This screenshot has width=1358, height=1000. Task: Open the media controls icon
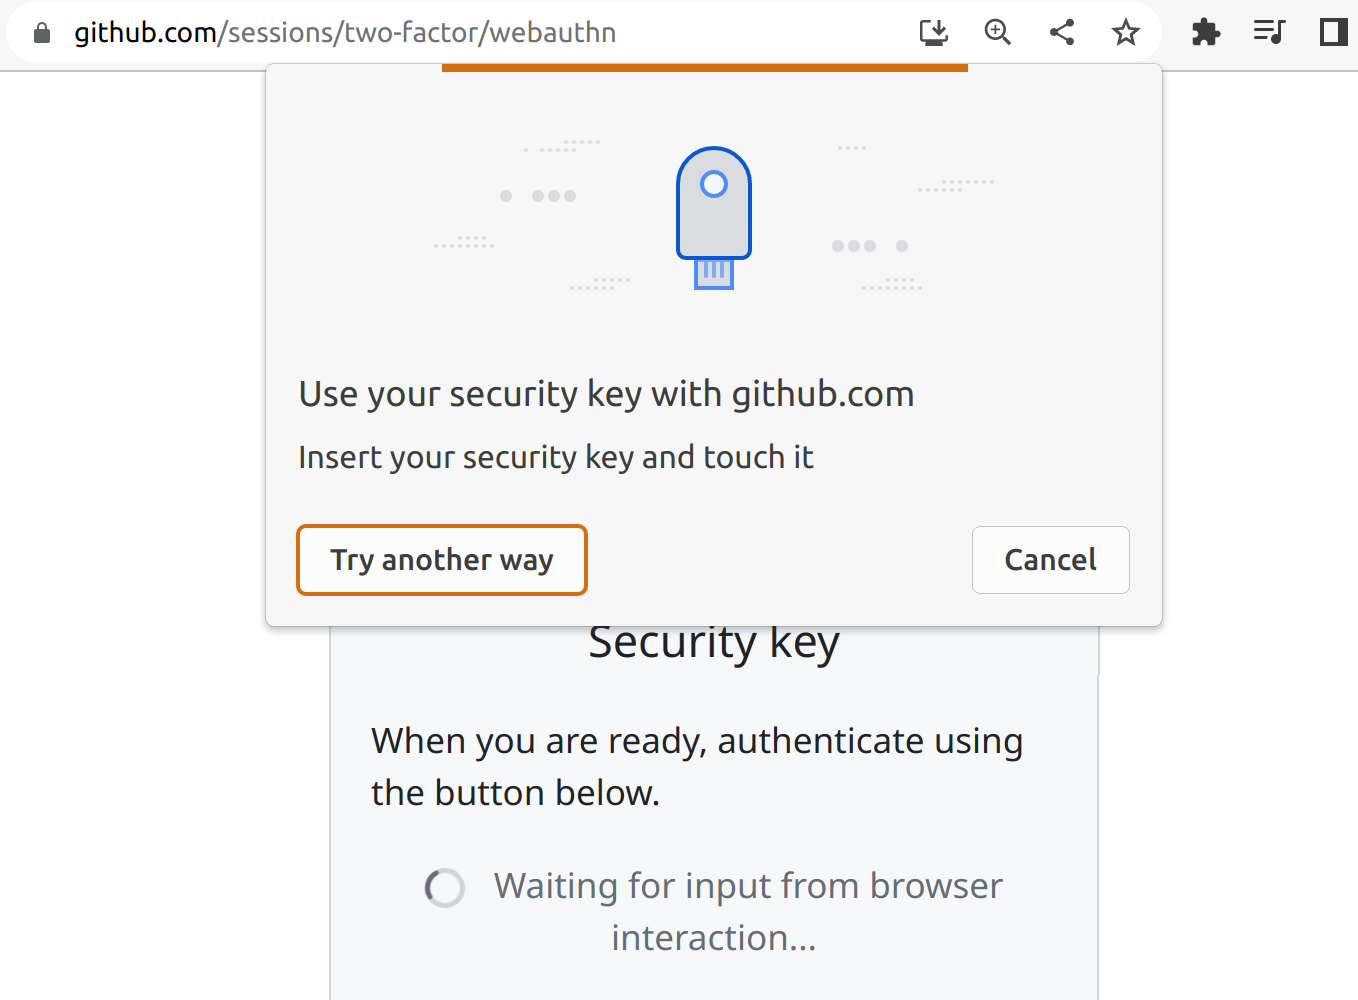tap(1269, 33)
